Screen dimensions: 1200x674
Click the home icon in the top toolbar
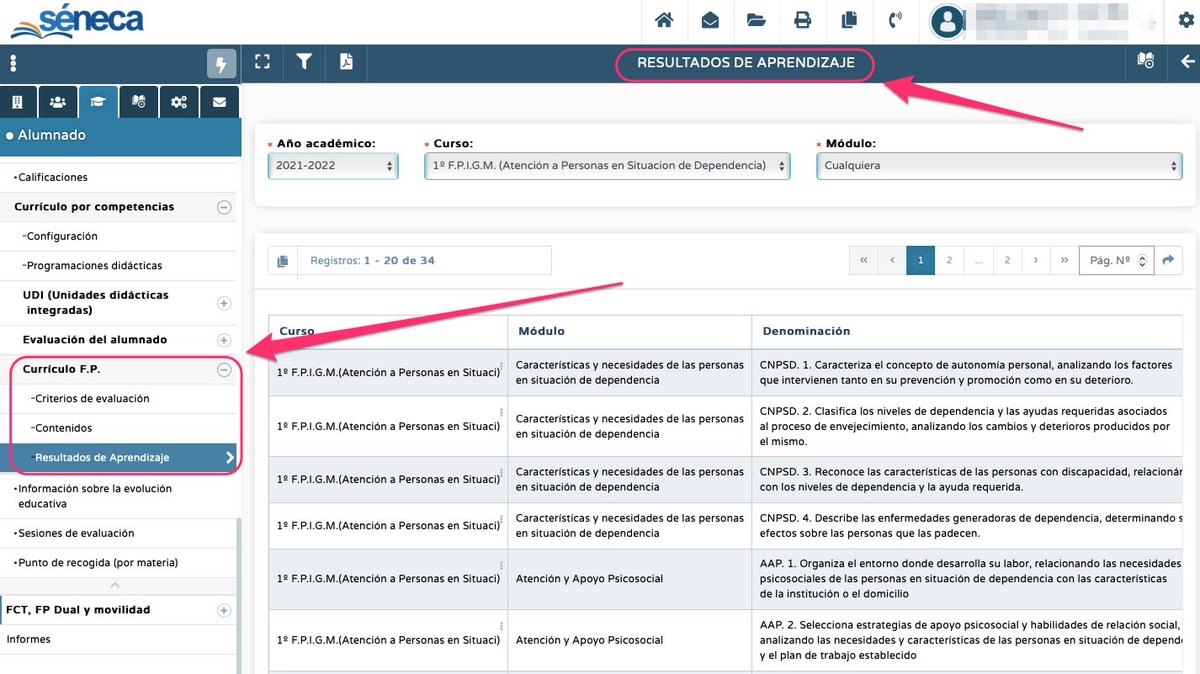pyautogui.click(x=664, y=21)
